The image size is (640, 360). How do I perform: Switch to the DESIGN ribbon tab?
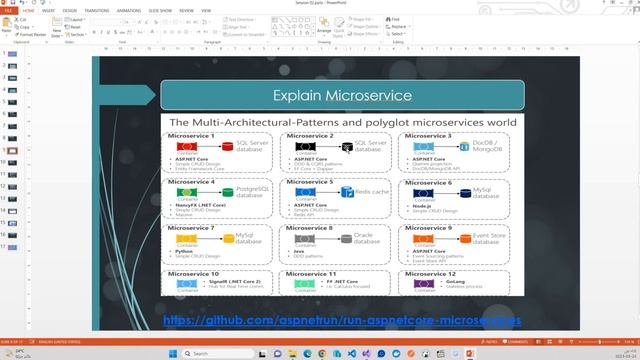tap(69, 11)
